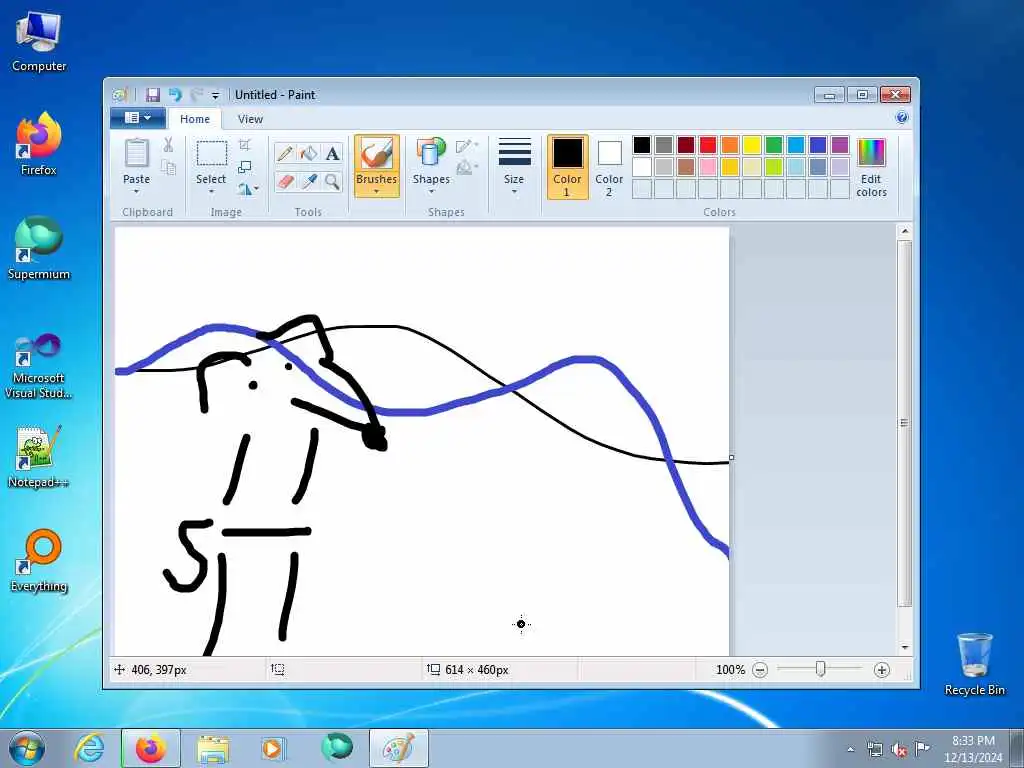Click Edit colors button

coord(871,167)
